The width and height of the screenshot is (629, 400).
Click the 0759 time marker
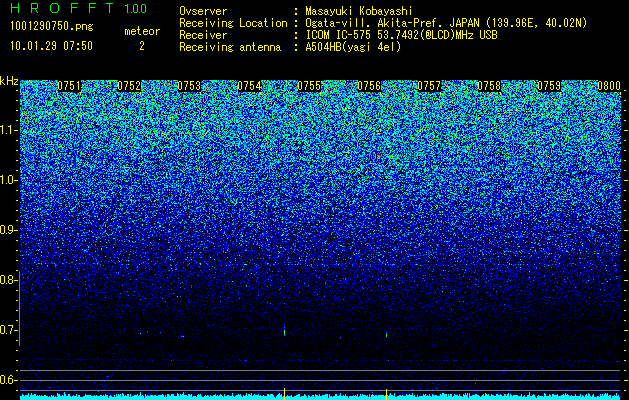point(549,86)
